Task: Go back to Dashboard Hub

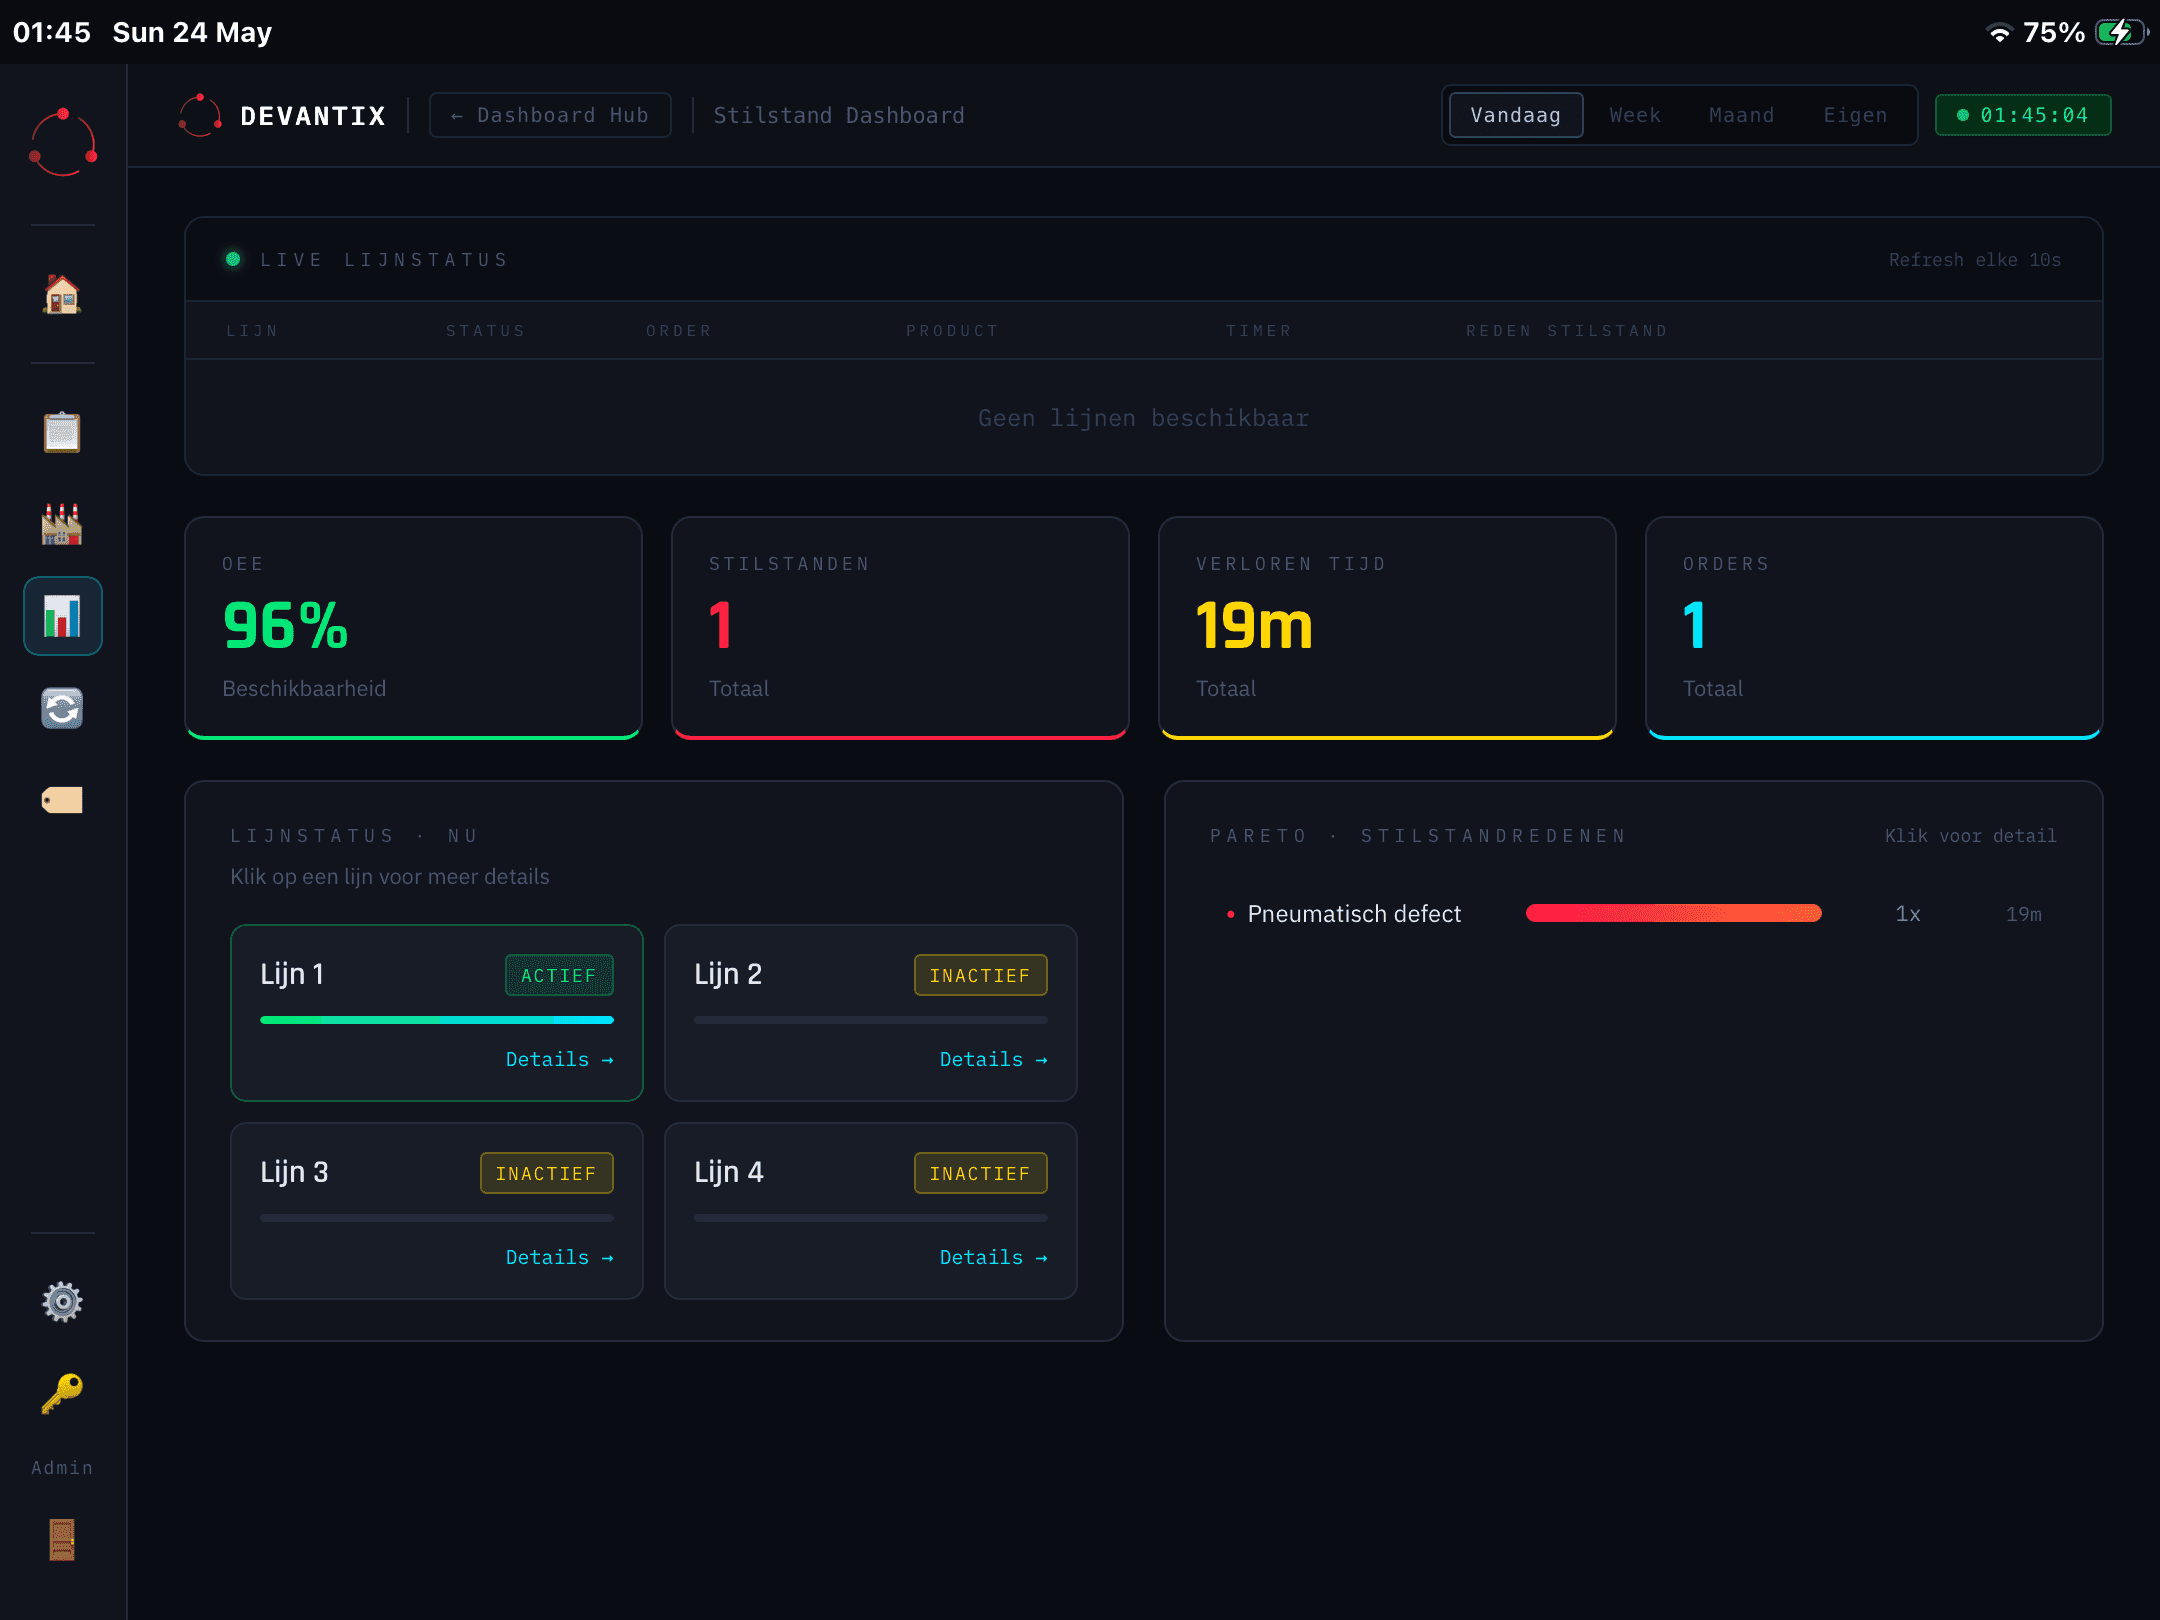Action: pyautogui.click(x=550, y=115)
